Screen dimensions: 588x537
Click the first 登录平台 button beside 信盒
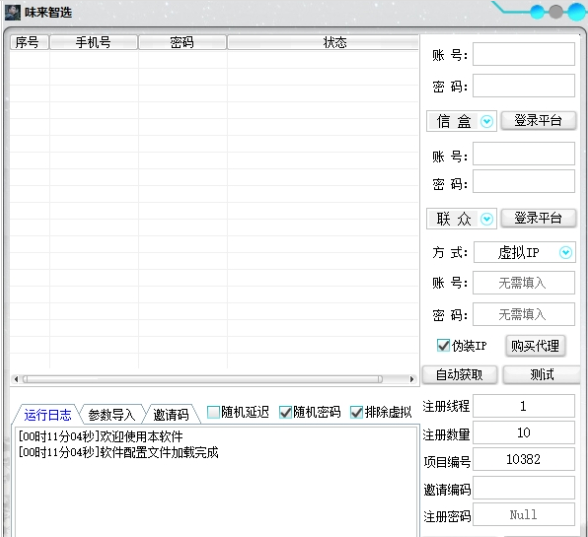pyautogui.click(x=538, y=121)
